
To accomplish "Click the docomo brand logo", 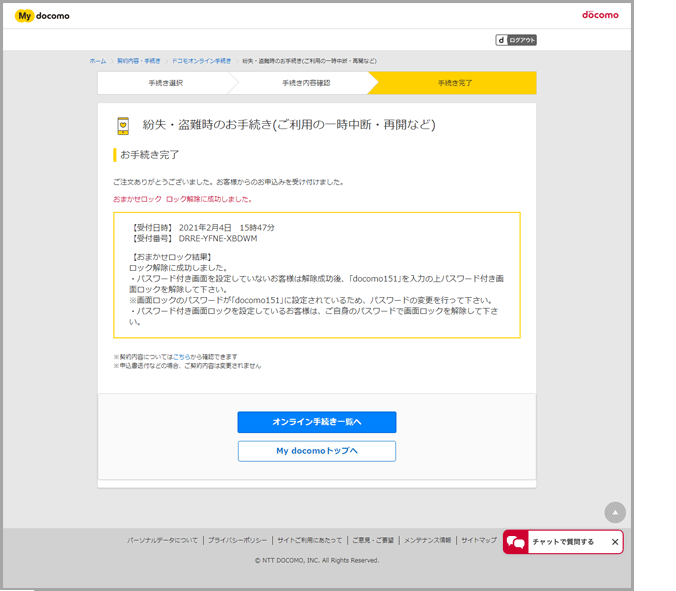I will 600,15.
